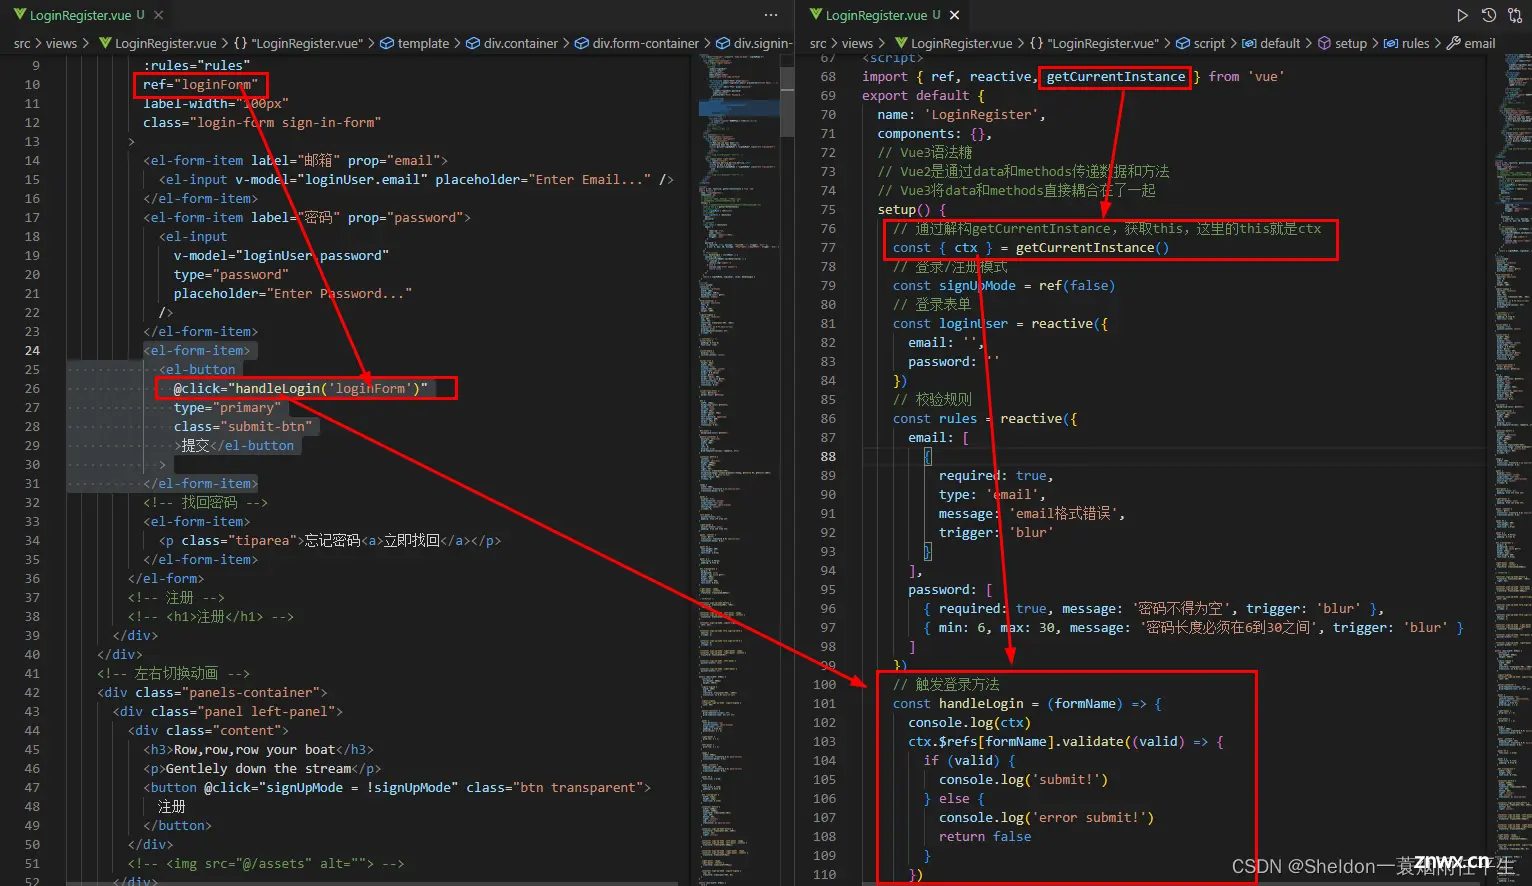1532x886 pixels.
Task: Activate the right LoginRegister.vue editor tab
Action: click(x=875, y=15)
